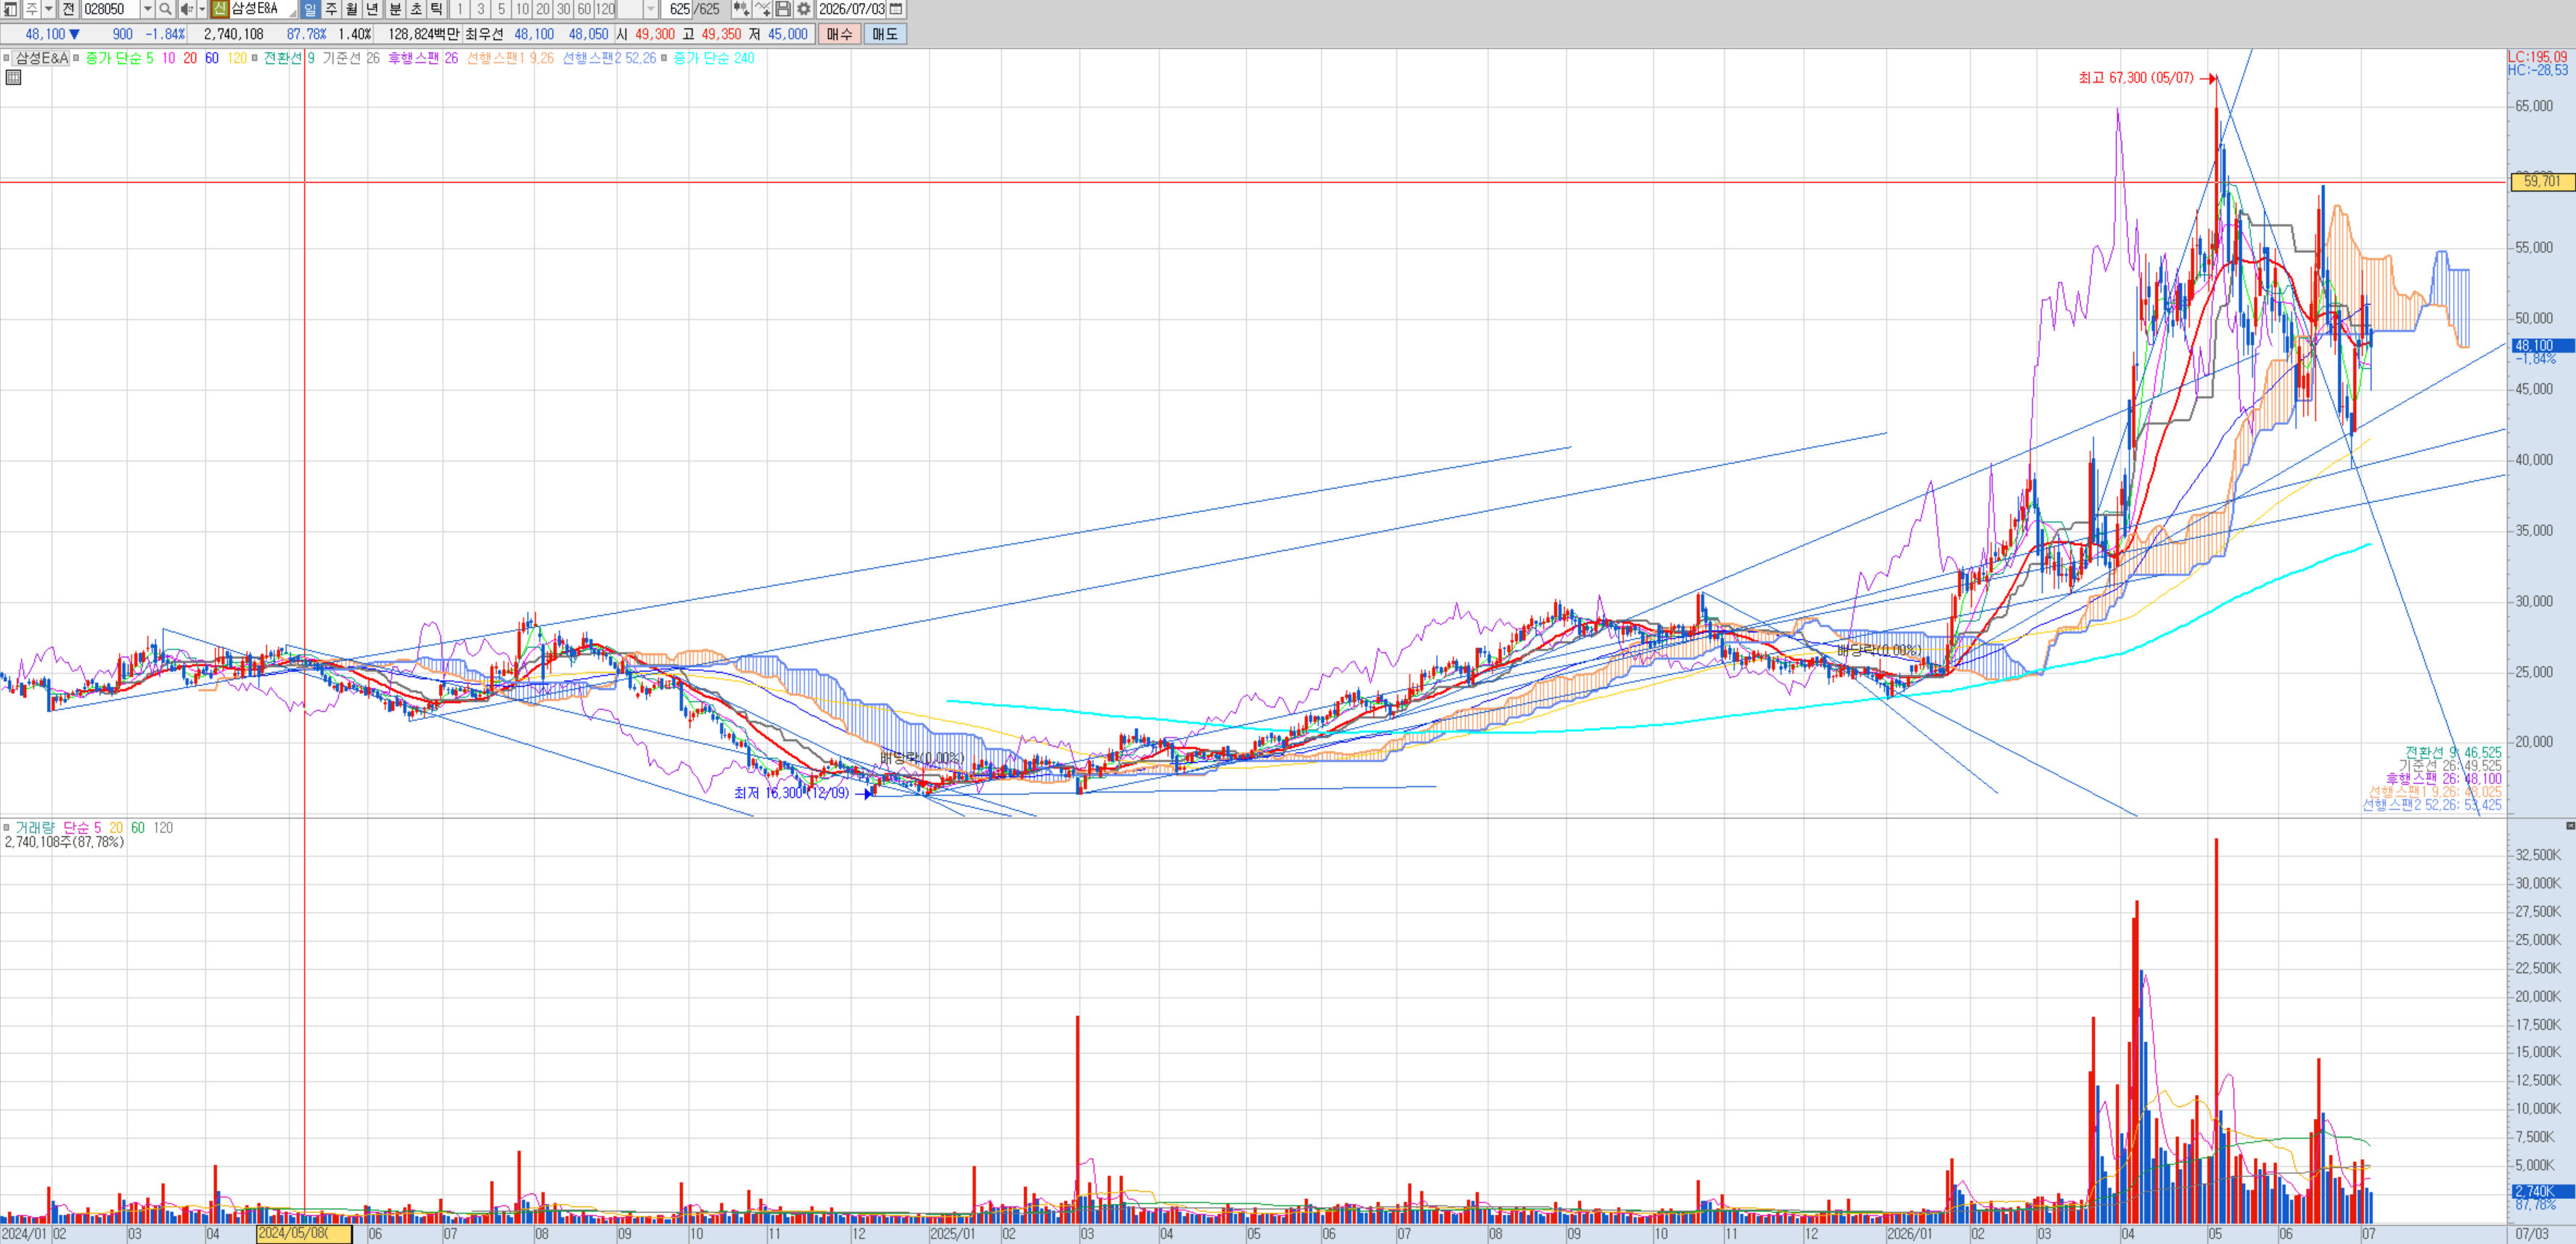Select interval 30 button

point(564,9)
